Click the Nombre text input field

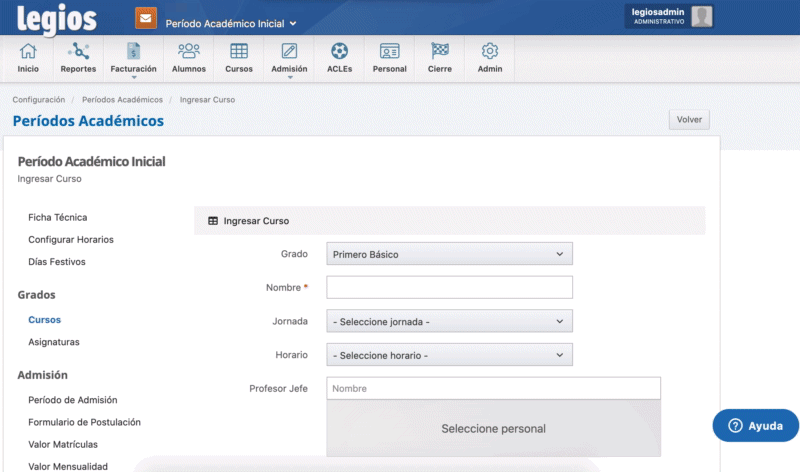click(x=449, y=288)
